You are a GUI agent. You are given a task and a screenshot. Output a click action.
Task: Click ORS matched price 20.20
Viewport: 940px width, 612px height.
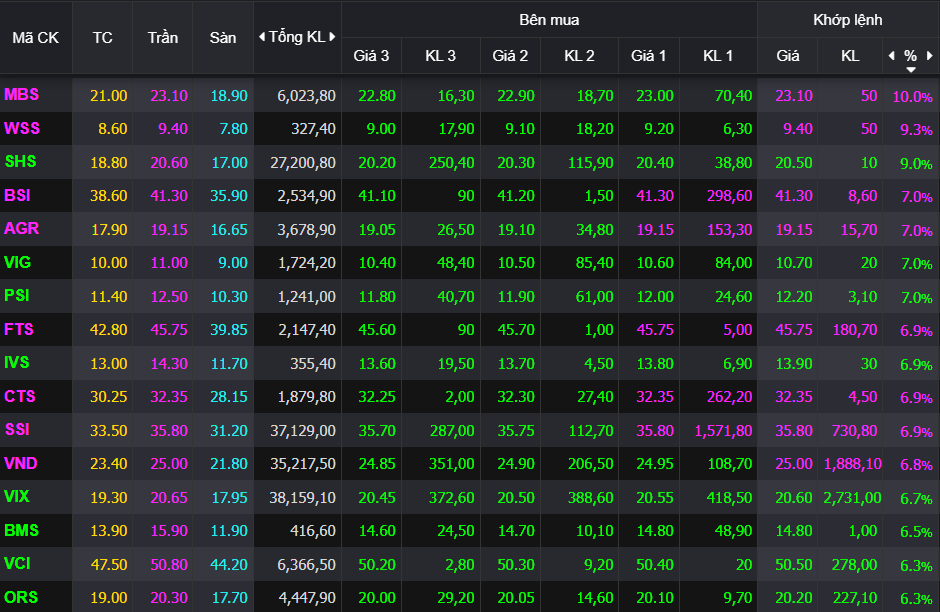click(x=794, y=598)
